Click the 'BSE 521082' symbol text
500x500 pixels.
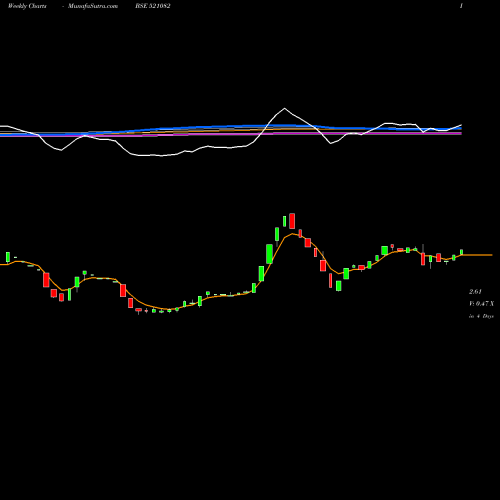pos(153,6)
